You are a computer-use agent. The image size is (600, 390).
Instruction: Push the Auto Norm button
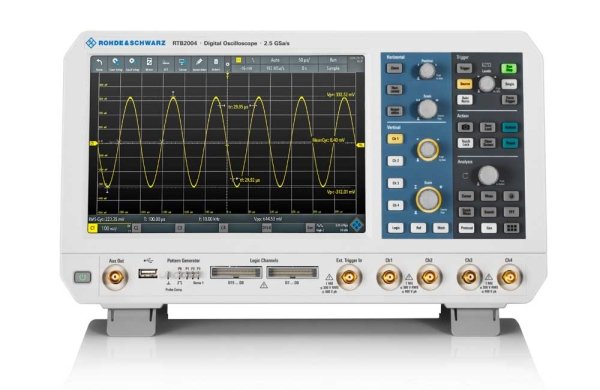(x=465, y=100)
